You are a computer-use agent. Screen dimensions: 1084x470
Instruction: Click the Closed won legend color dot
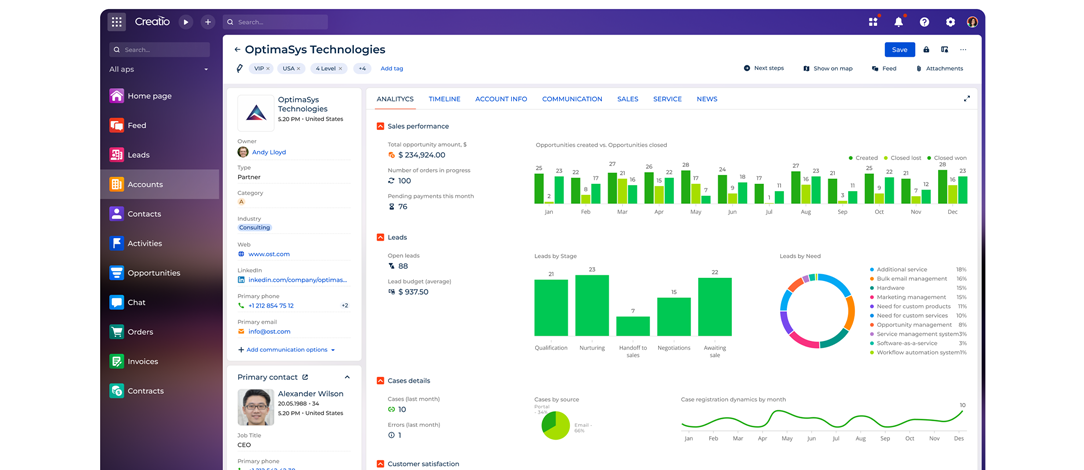pyautogui.click(x=929, y=158)
